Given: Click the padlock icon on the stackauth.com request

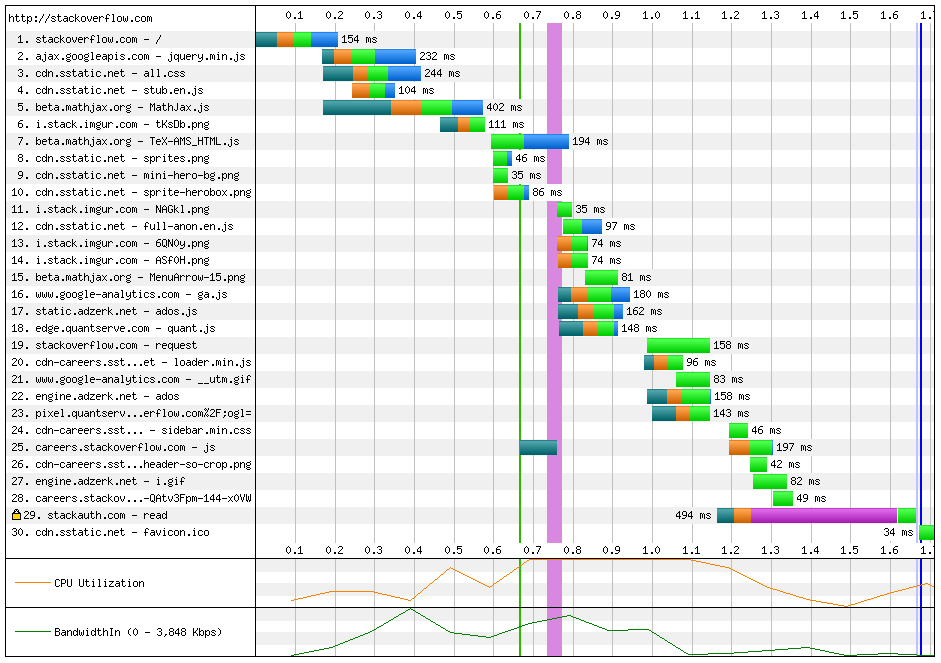Looking at the screenshot, I should 14,515.
